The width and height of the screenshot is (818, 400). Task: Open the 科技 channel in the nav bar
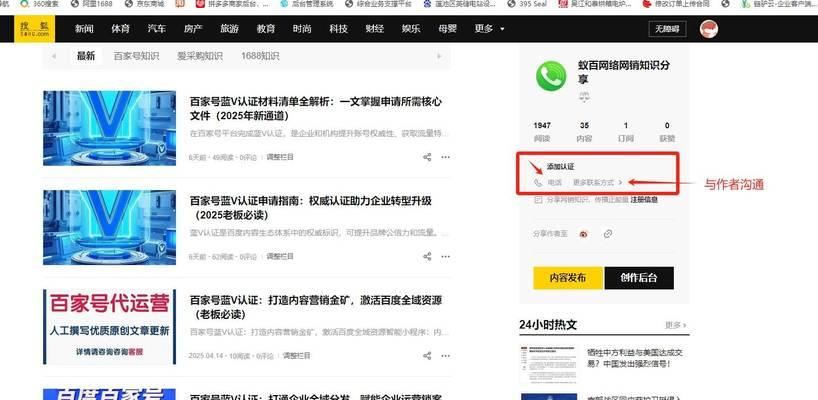pyautogui.click(x=339, y=29)
